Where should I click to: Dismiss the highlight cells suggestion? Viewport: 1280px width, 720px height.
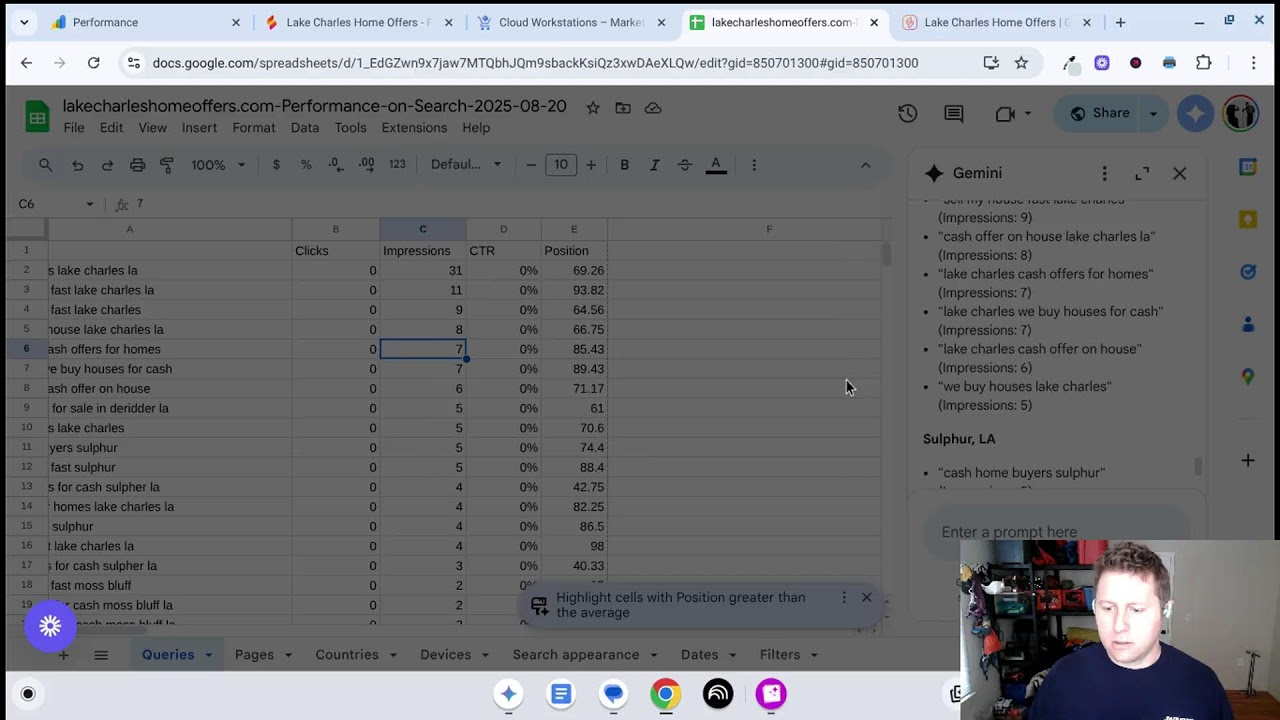[867, 597]
